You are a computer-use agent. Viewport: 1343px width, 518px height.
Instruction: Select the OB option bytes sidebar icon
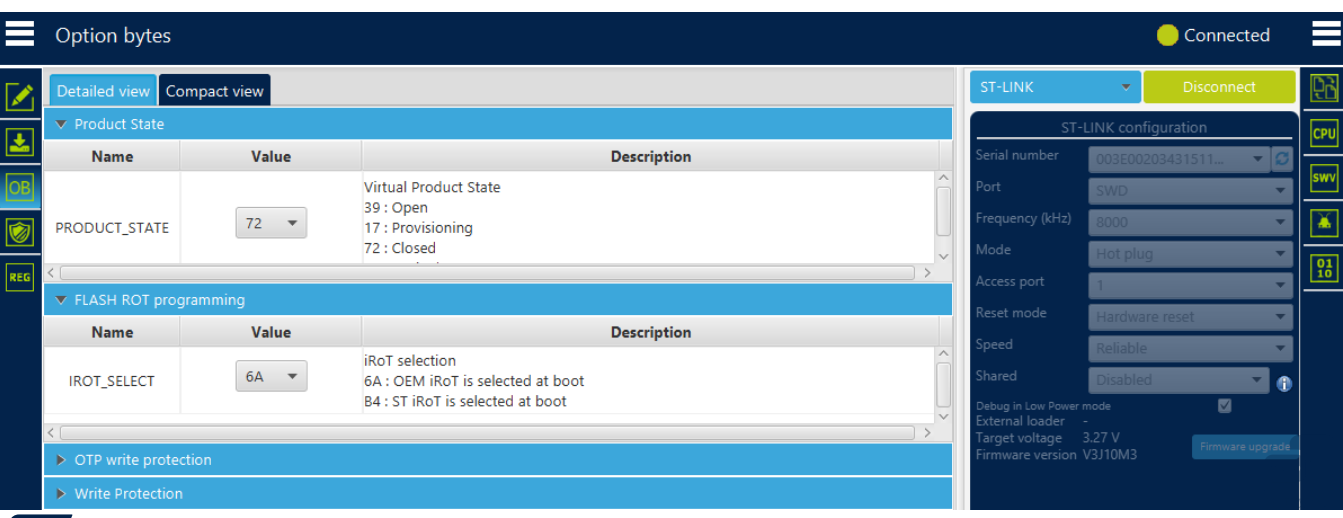(x=20, y=187)
